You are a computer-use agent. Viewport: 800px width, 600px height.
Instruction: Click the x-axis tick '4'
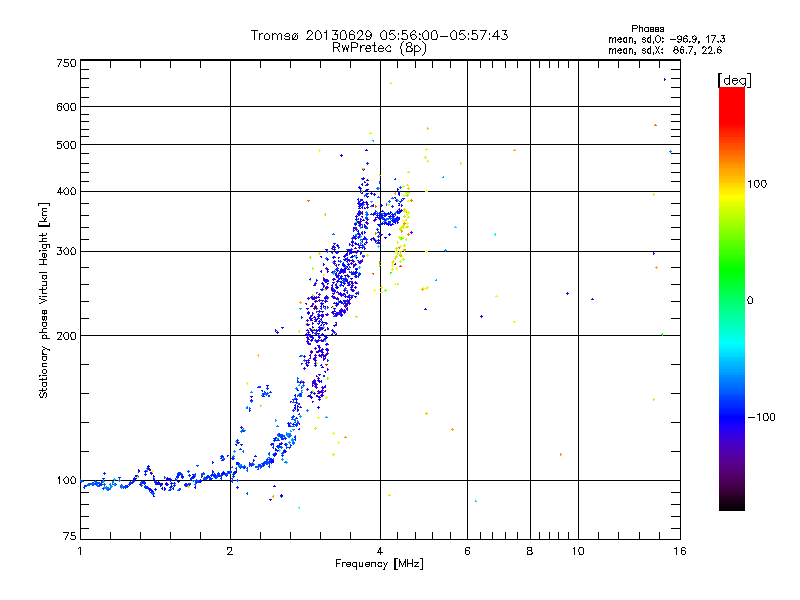coord(380,551)
